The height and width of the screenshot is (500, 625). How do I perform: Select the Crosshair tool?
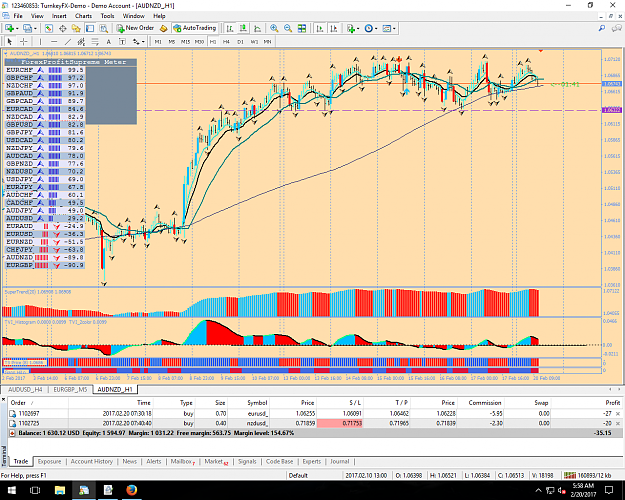pos(24,41)
